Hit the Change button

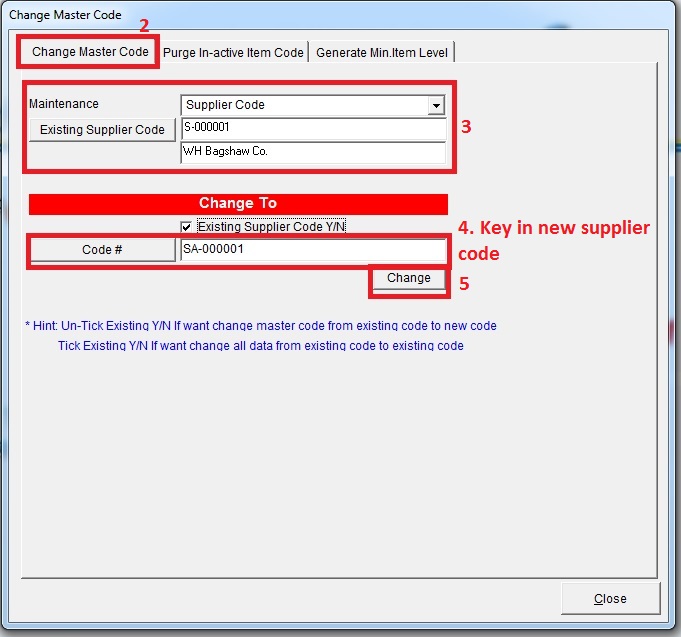[x=408, y=279]
